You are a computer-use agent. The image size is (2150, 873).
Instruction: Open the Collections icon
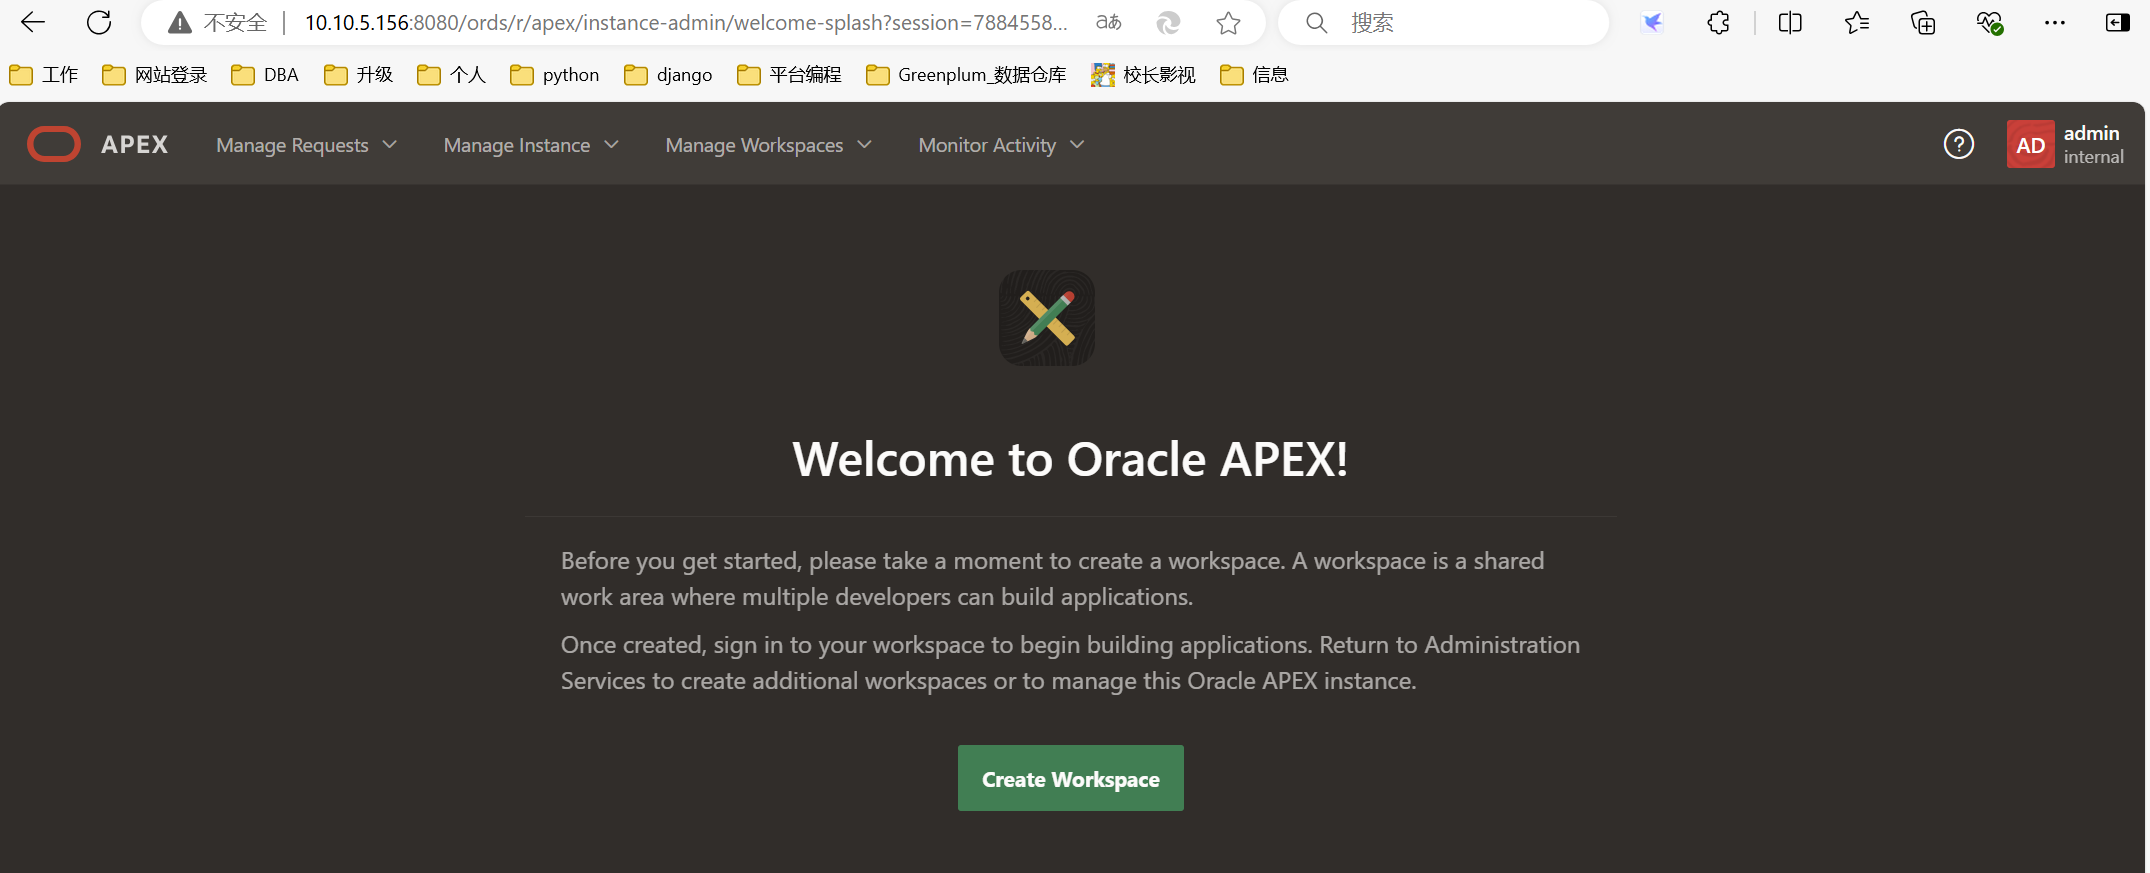[x=1923, y=22]
